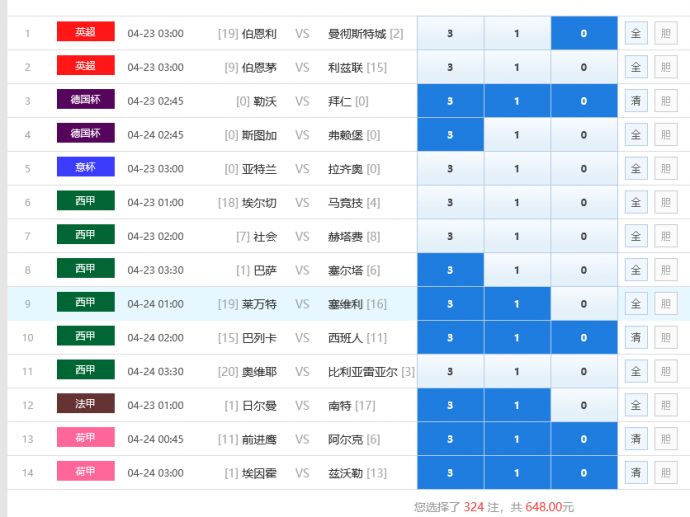
Task: Click the blue 意杯 league tag
Action: tap(85, 169)
